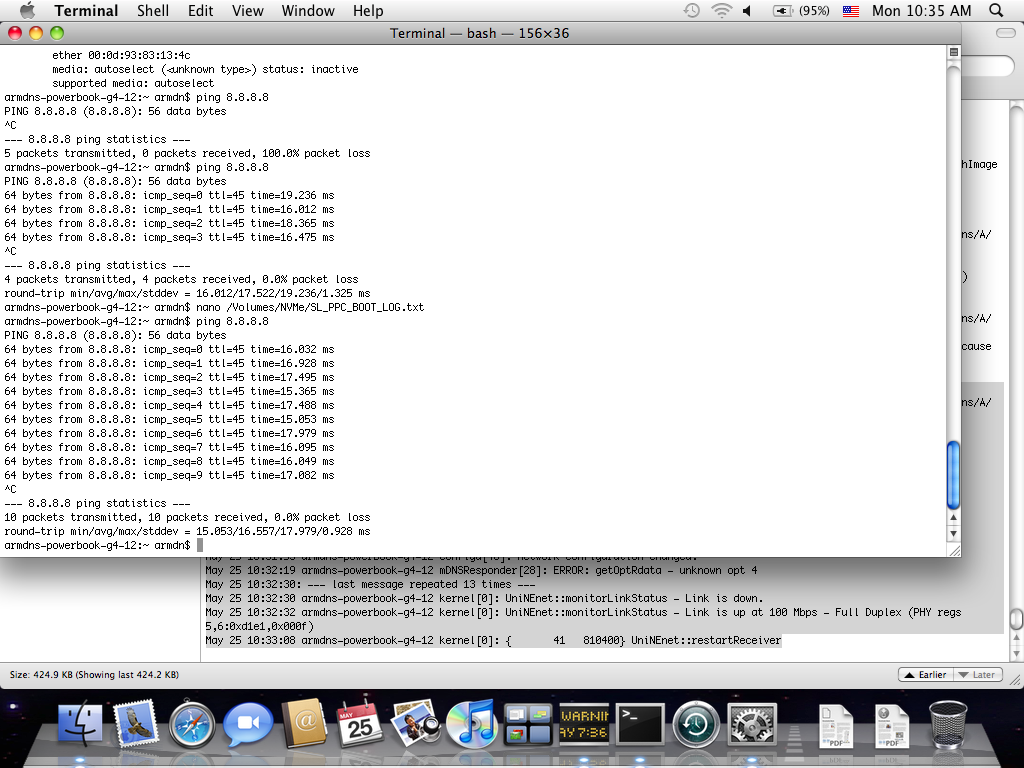The image size is (1024, 768).
Task: Click the '100.0% packet loss' line
Action: point(187,153)
